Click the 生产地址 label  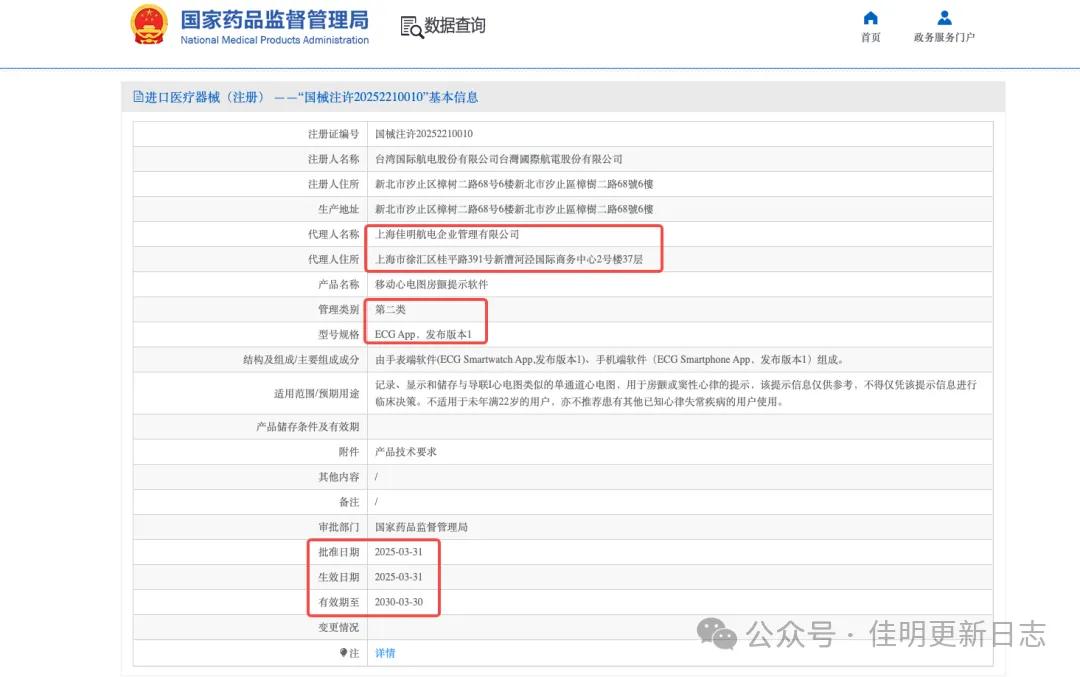point(338,209)
